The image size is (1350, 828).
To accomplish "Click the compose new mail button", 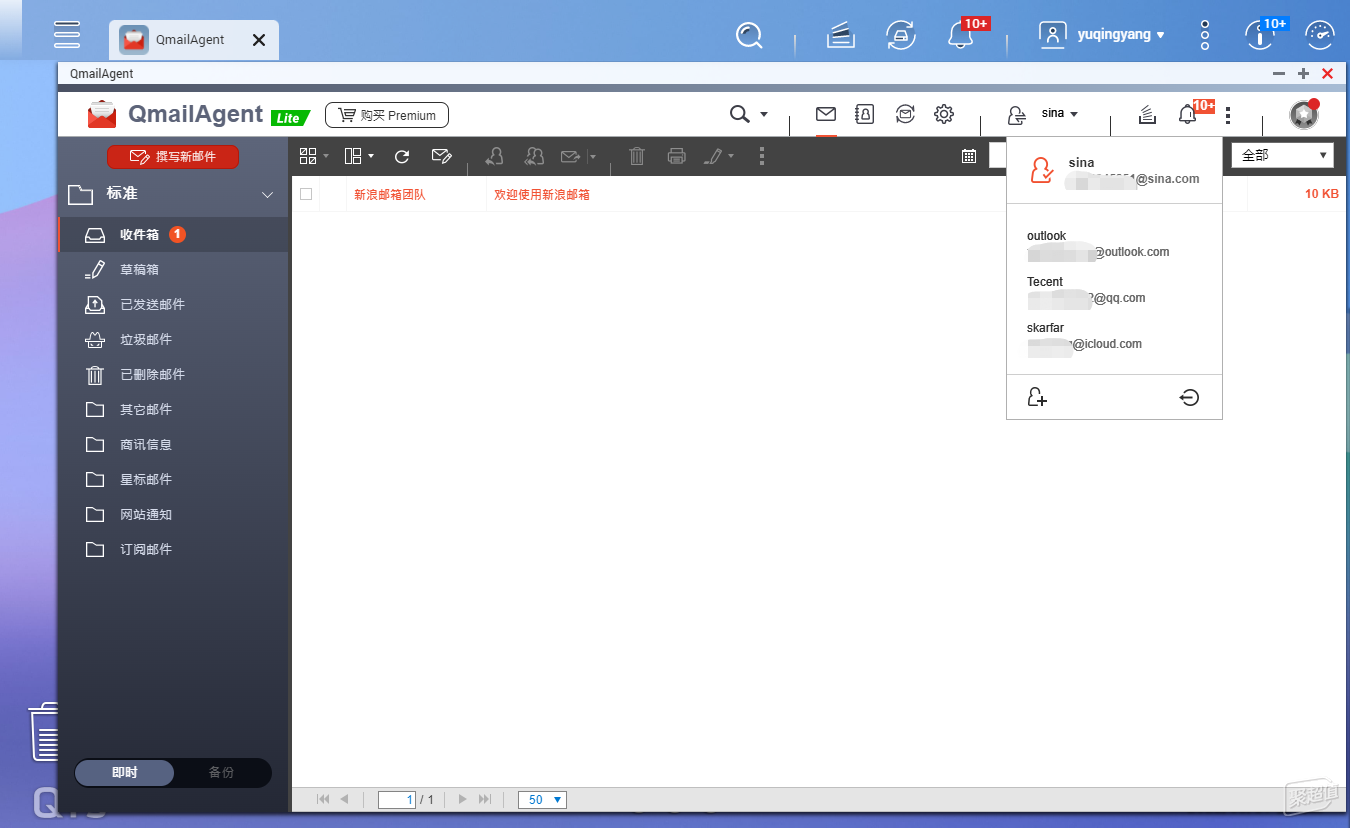I will (174, 157).
